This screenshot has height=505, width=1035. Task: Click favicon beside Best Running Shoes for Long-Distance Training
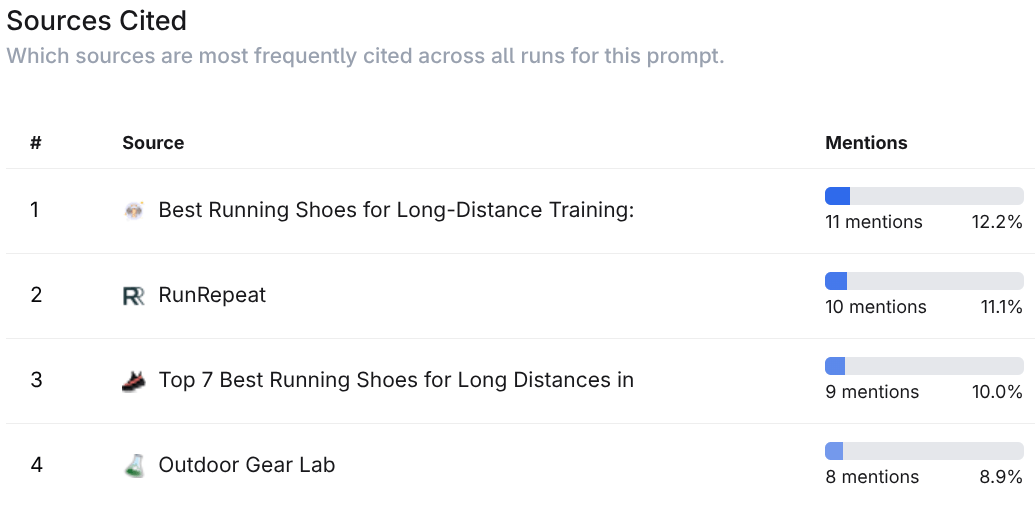134,211
